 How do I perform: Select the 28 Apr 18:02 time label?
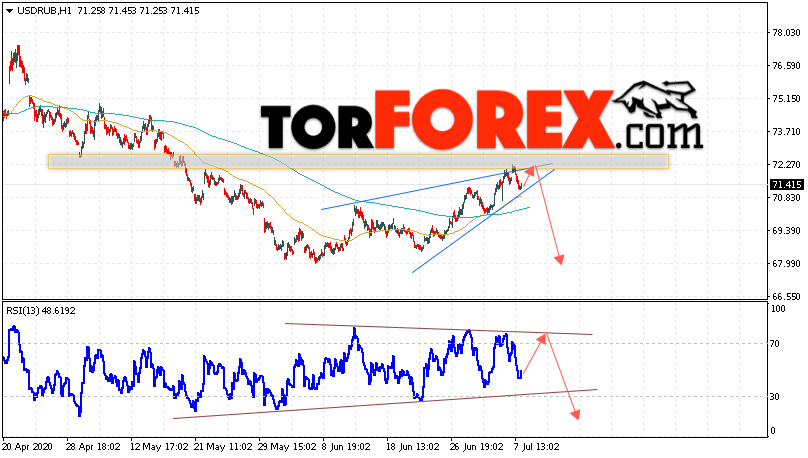93,447
